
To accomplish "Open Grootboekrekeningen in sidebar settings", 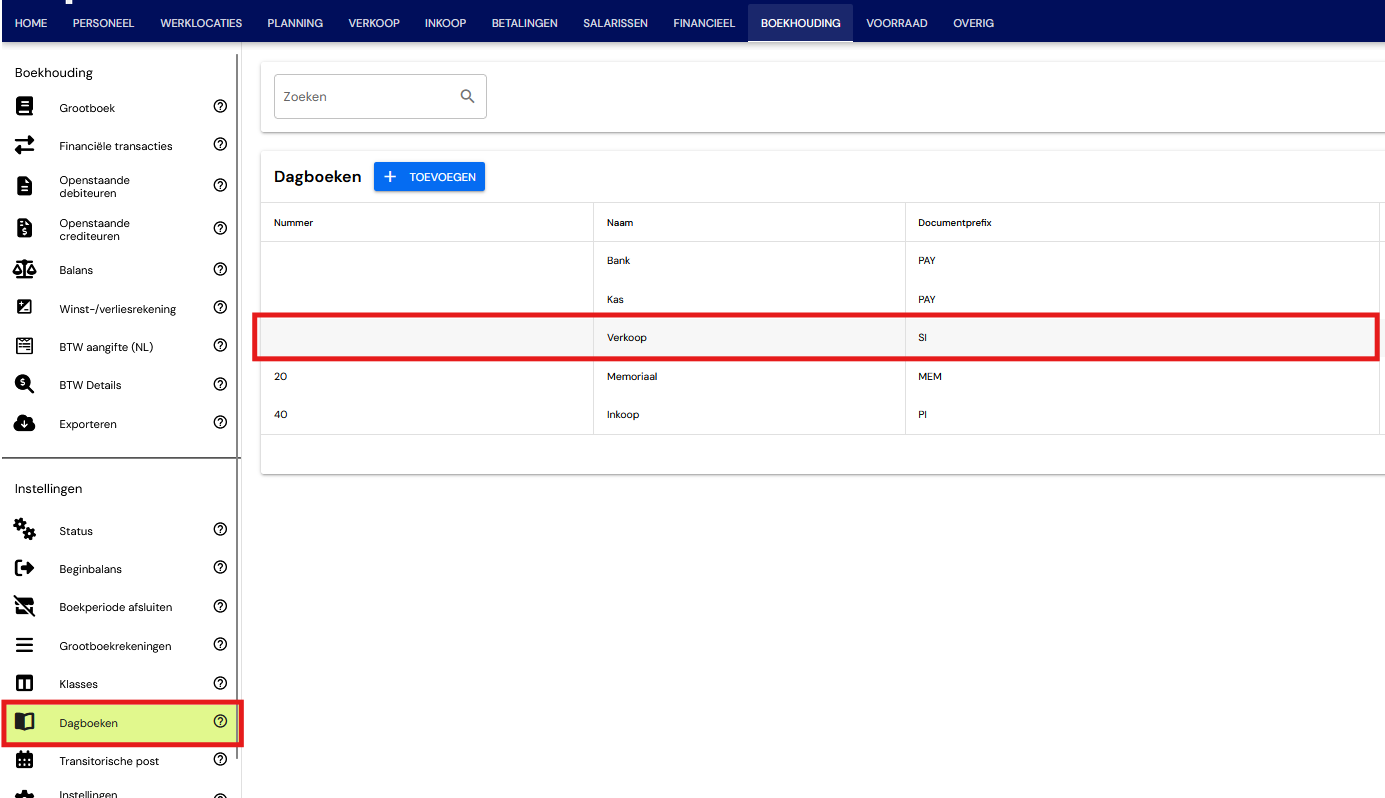I will [115, 646].
